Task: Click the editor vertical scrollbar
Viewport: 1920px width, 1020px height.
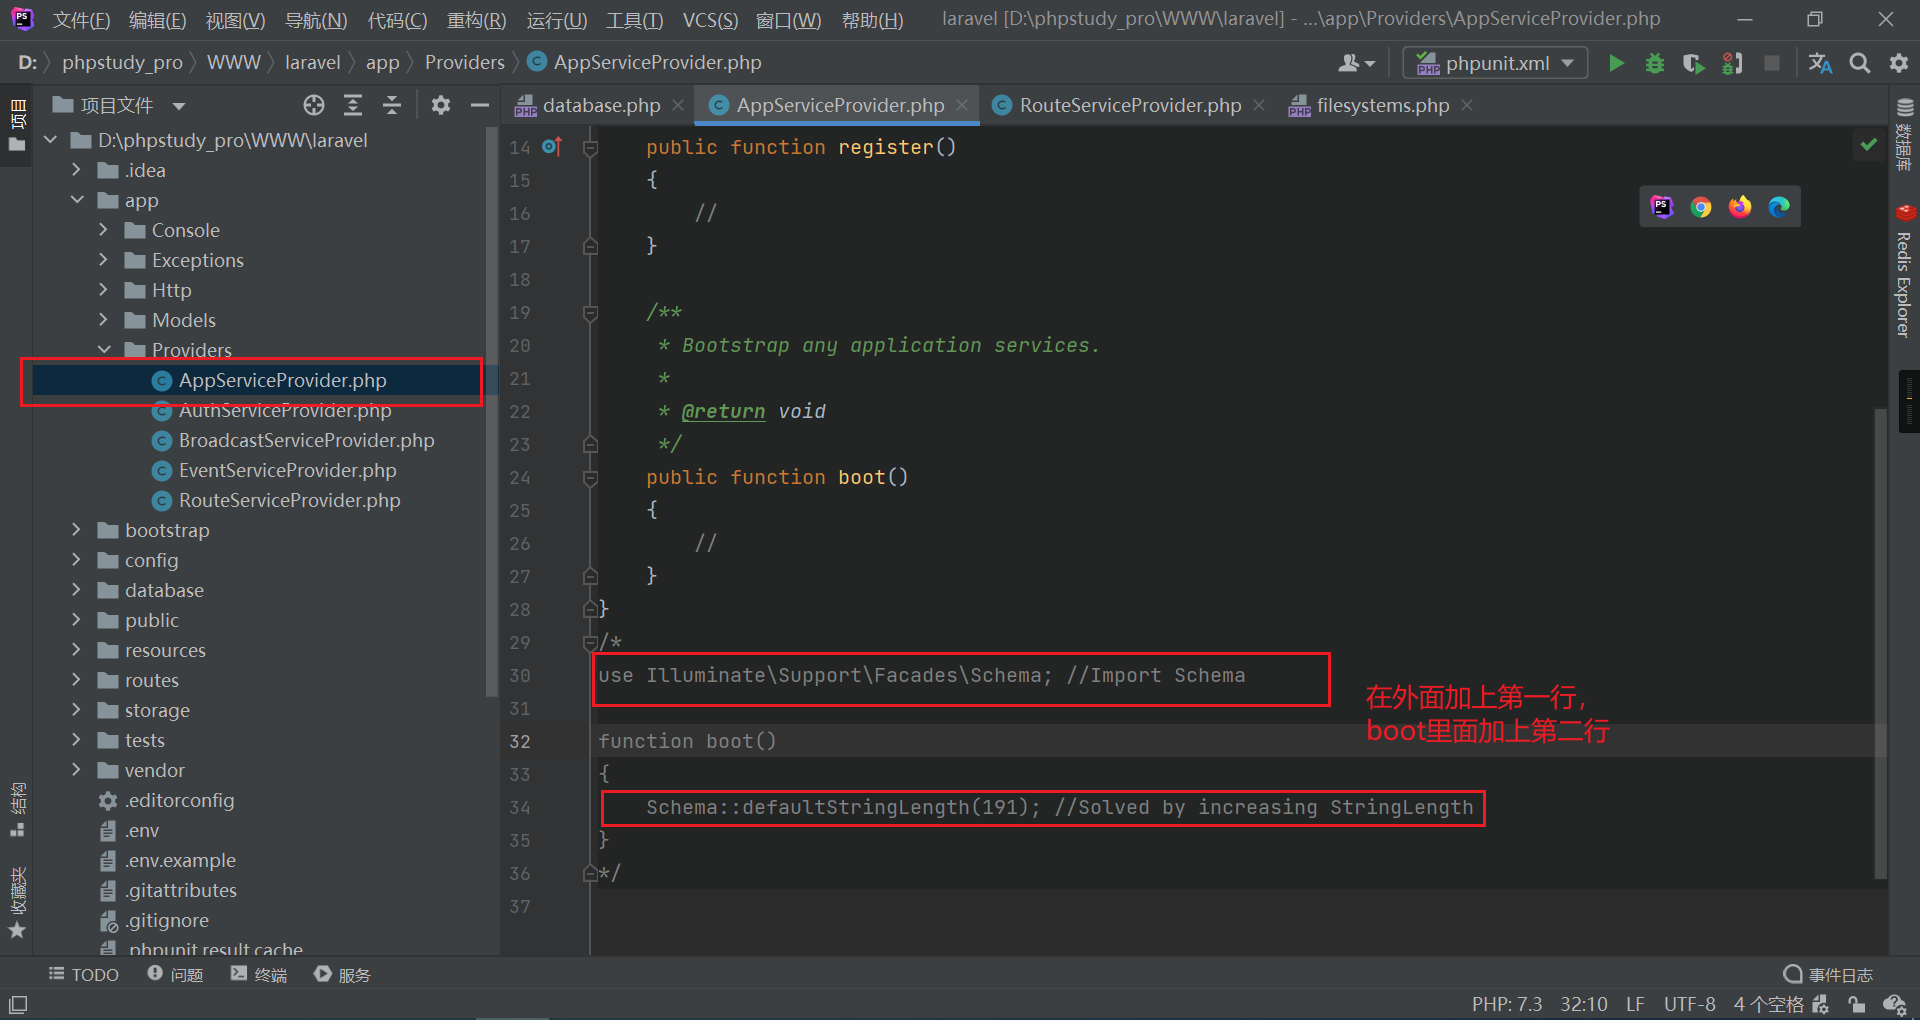Action: [1880, 645]
